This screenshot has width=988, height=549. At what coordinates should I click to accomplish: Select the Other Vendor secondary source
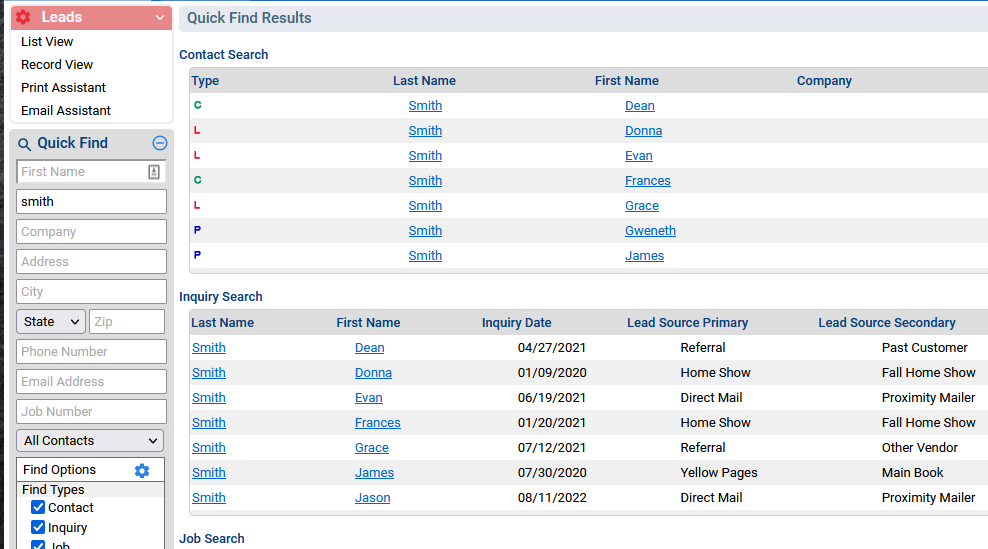click(919, 448)
